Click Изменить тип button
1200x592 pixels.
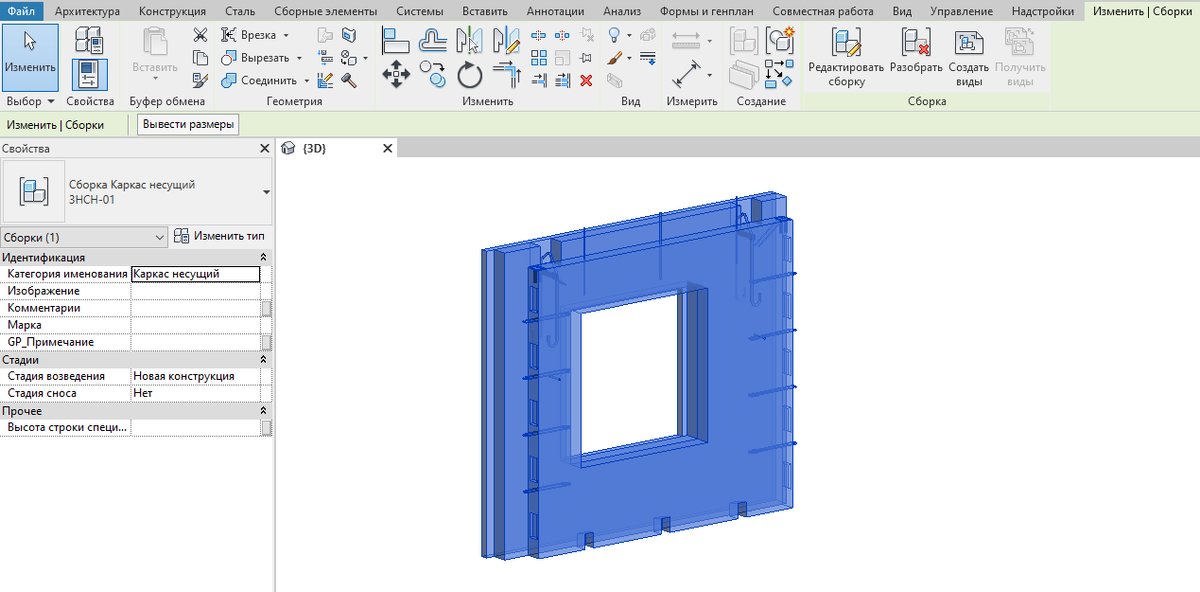(x=219, y=236)
